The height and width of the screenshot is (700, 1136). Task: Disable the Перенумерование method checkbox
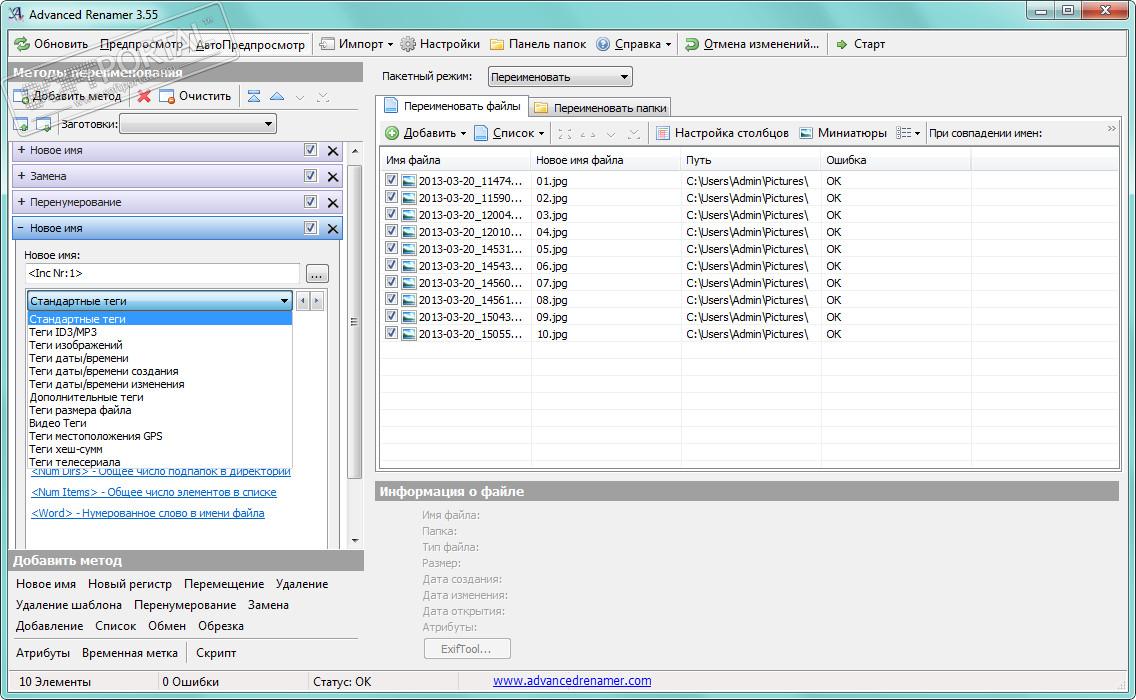pos(310,202)
